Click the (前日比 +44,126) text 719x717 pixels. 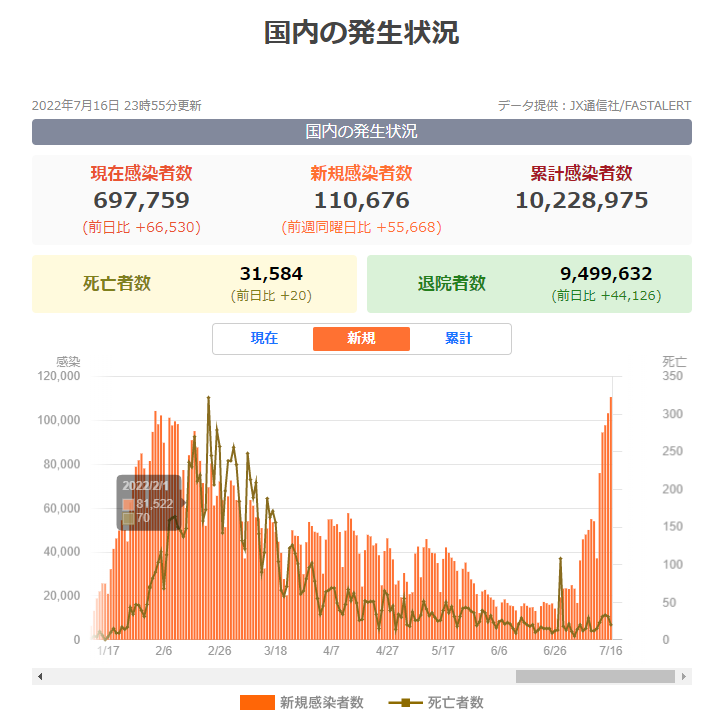606,296
